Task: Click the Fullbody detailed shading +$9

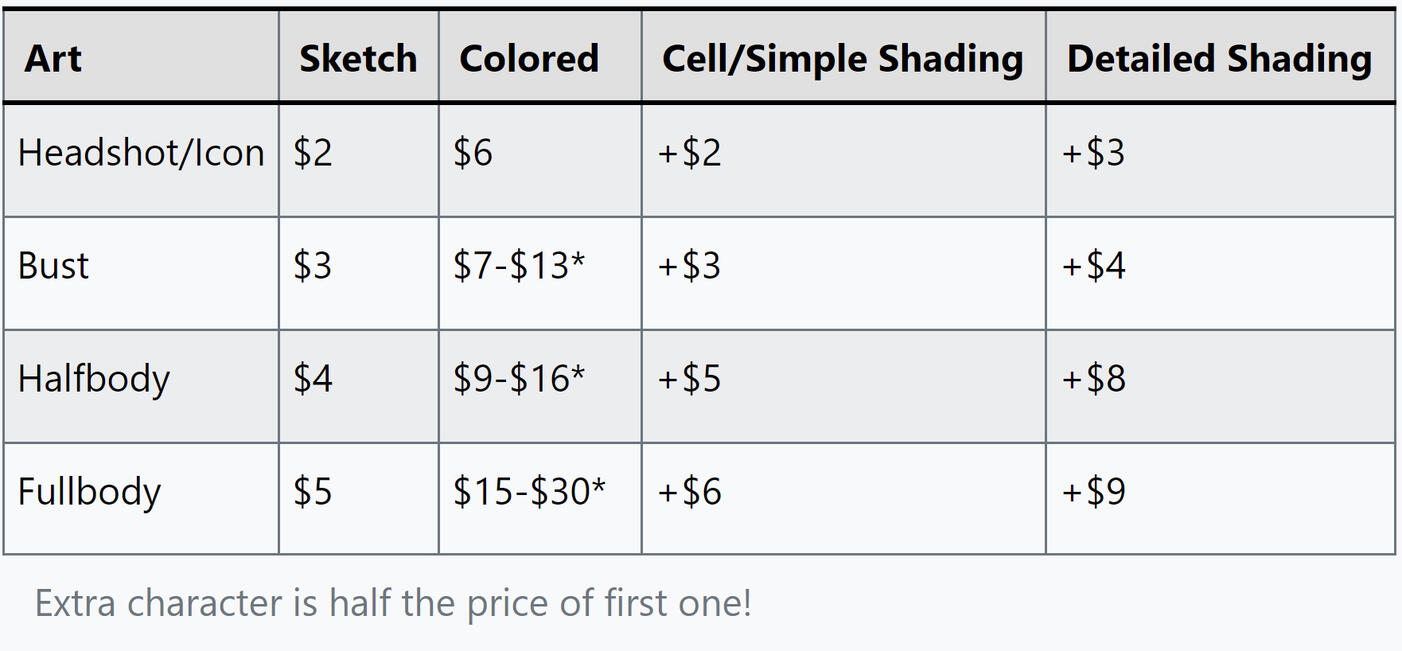Action: coord(1093,492)
